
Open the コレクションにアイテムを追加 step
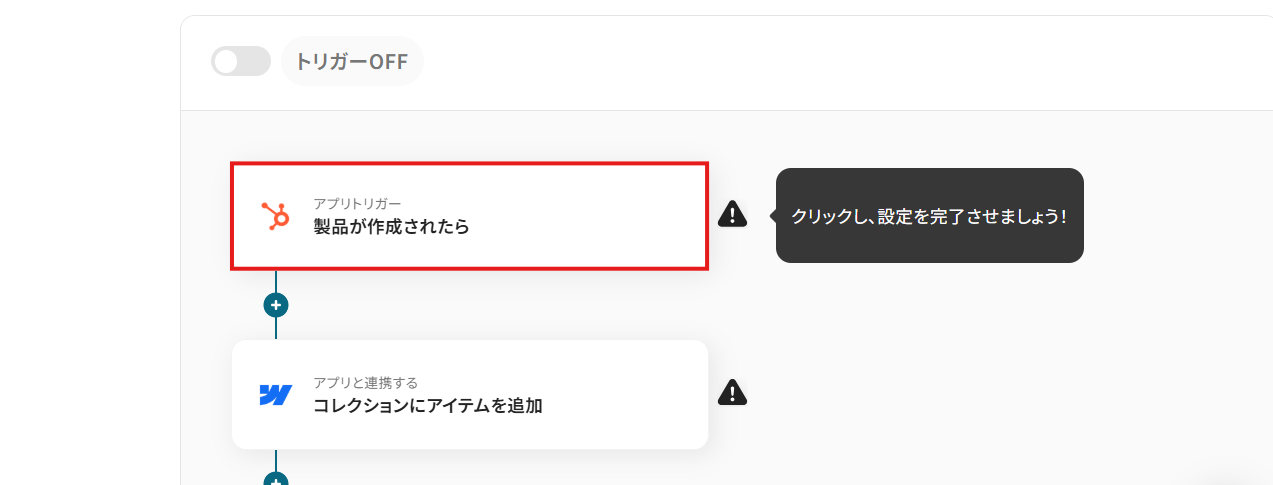(469, 394)
